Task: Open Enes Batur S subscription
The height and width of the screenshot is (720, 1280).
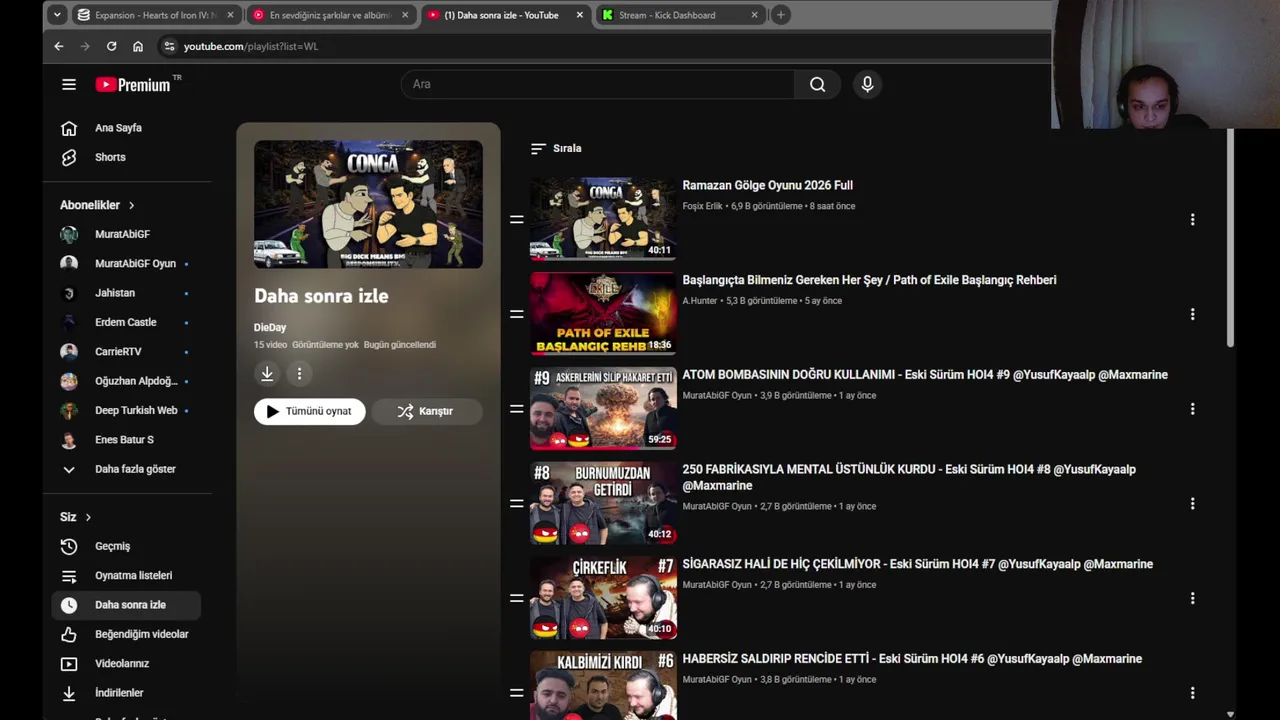Action: click(x=126, y=440)
